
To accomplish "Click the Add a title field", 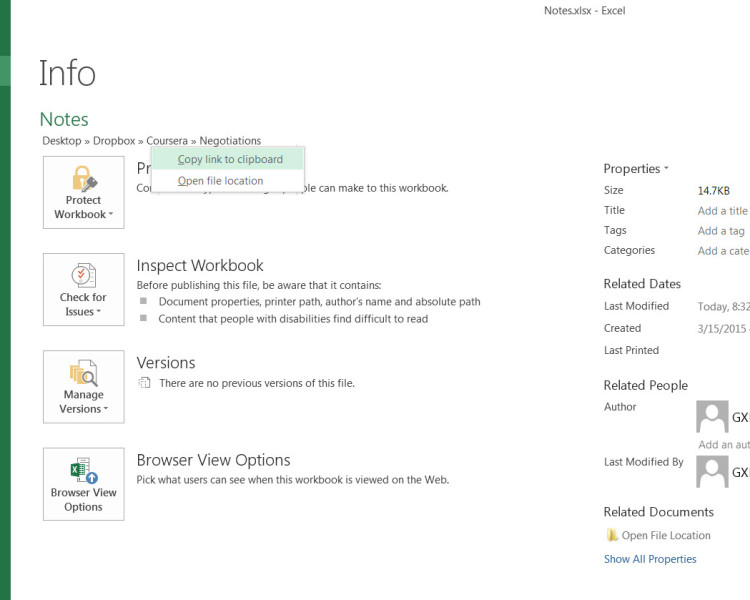I will click(x=722, y=211).
